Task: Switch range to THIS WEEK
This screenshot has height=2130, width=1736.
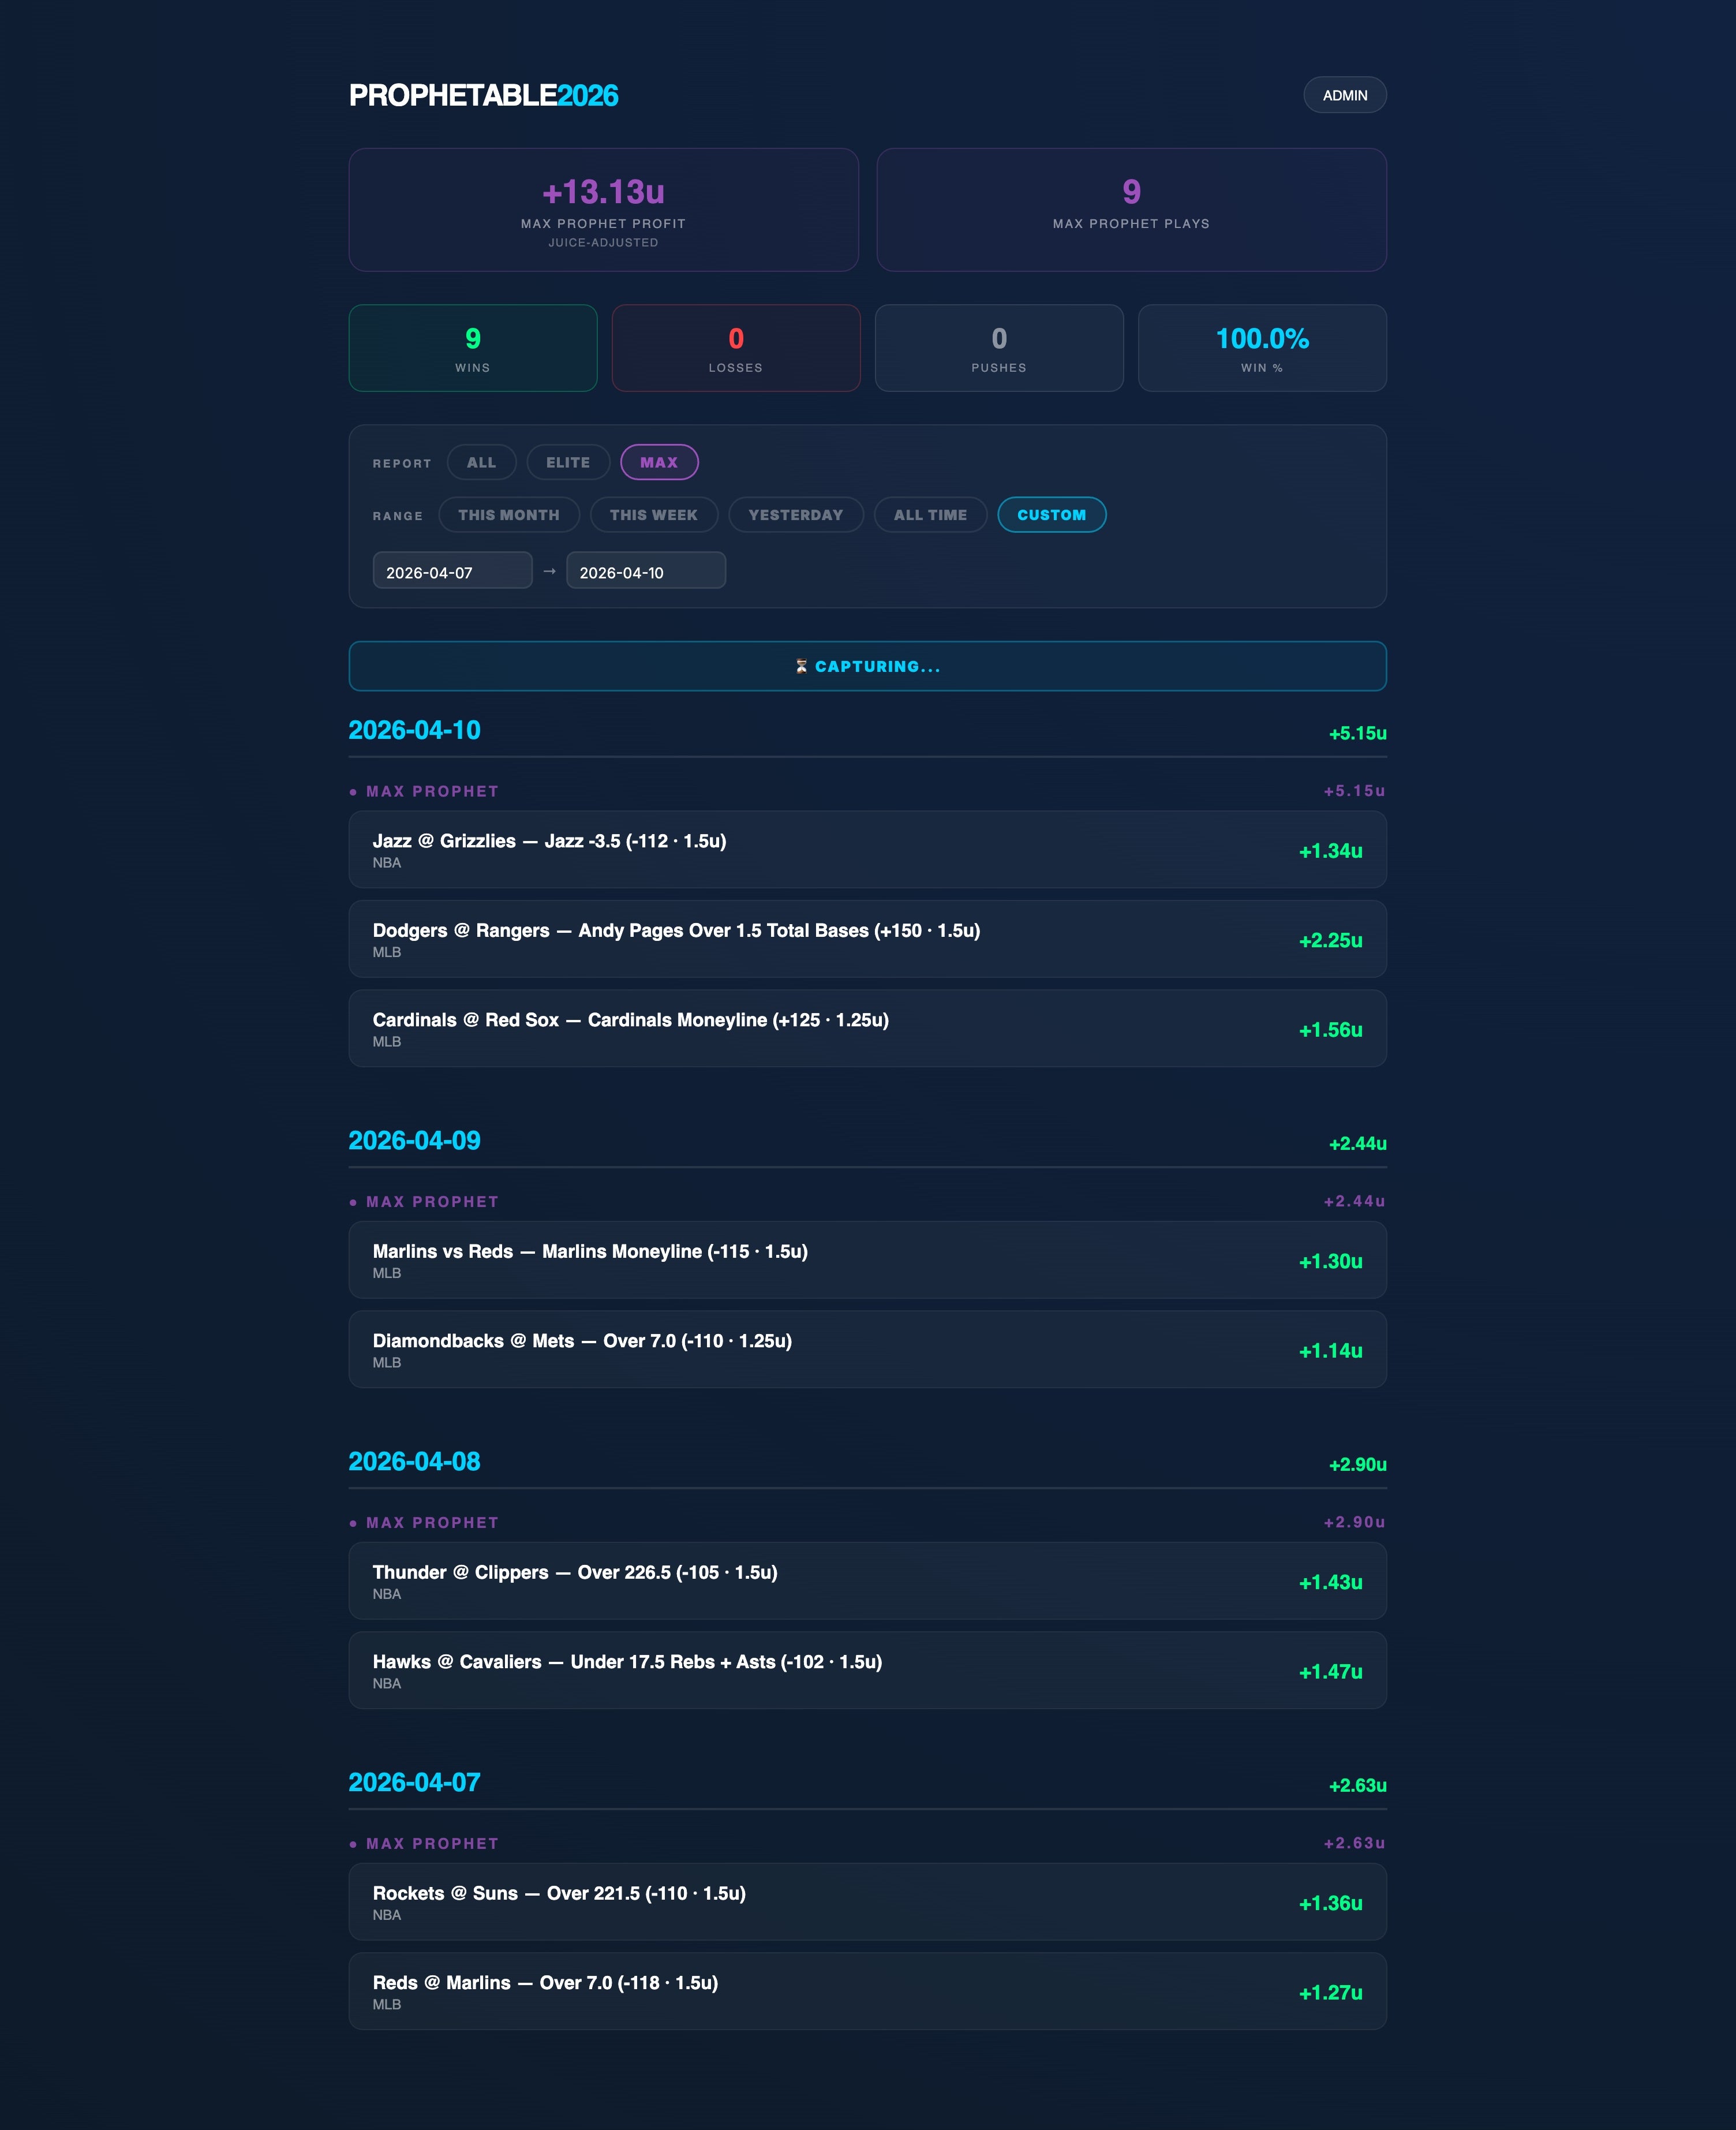Action: point(653,515)
